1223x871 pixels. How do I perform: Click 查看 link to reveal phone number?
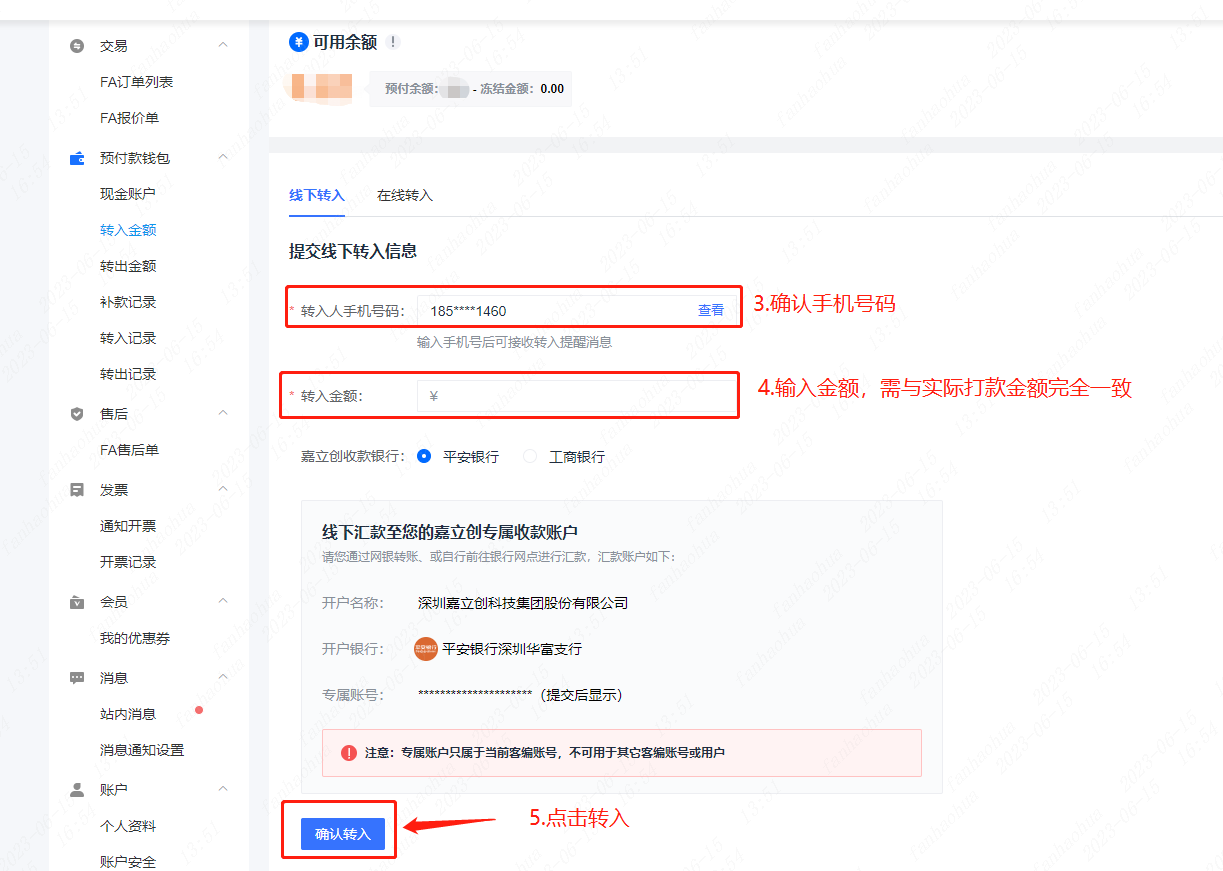(x=710, y=311)
